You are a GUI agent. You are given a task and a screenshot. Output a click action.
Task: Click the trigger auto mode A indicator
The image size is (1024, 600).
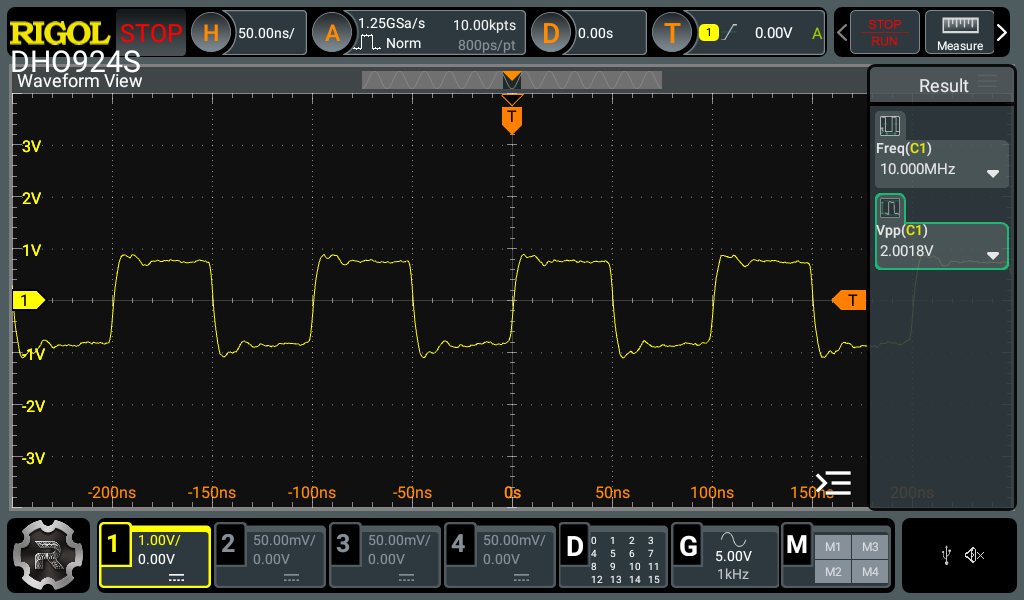pyautogui.click(x=816, y=33)
